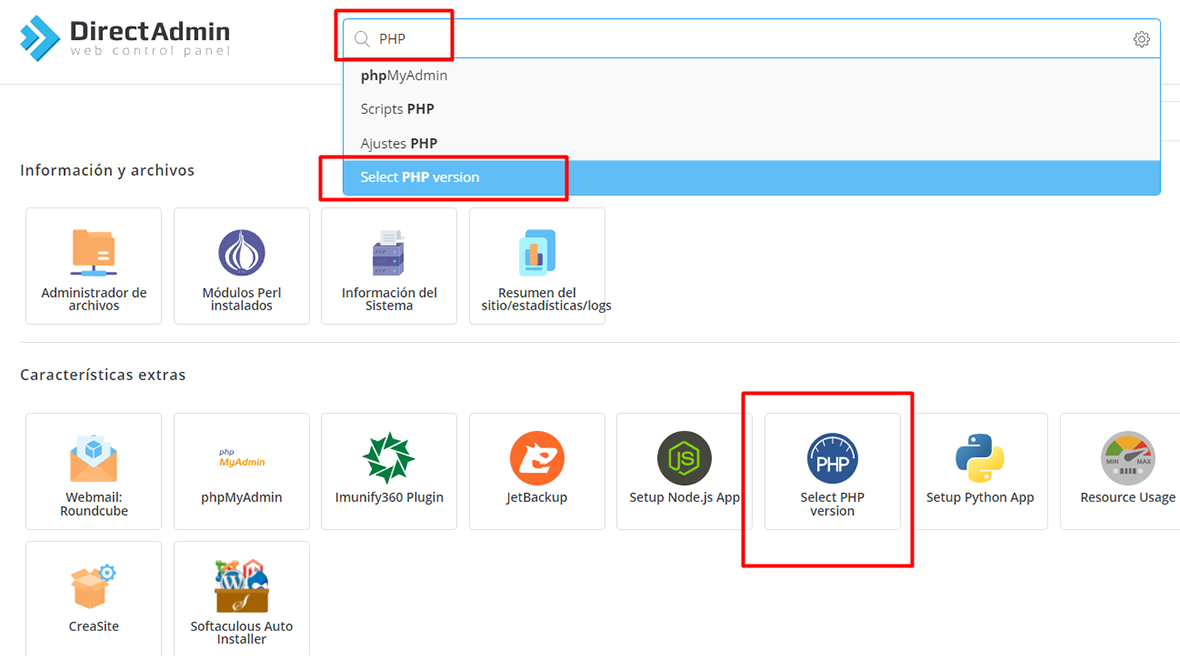
Task: Open Imunify360 Plugin green star icon
Action: click(388, 457)
